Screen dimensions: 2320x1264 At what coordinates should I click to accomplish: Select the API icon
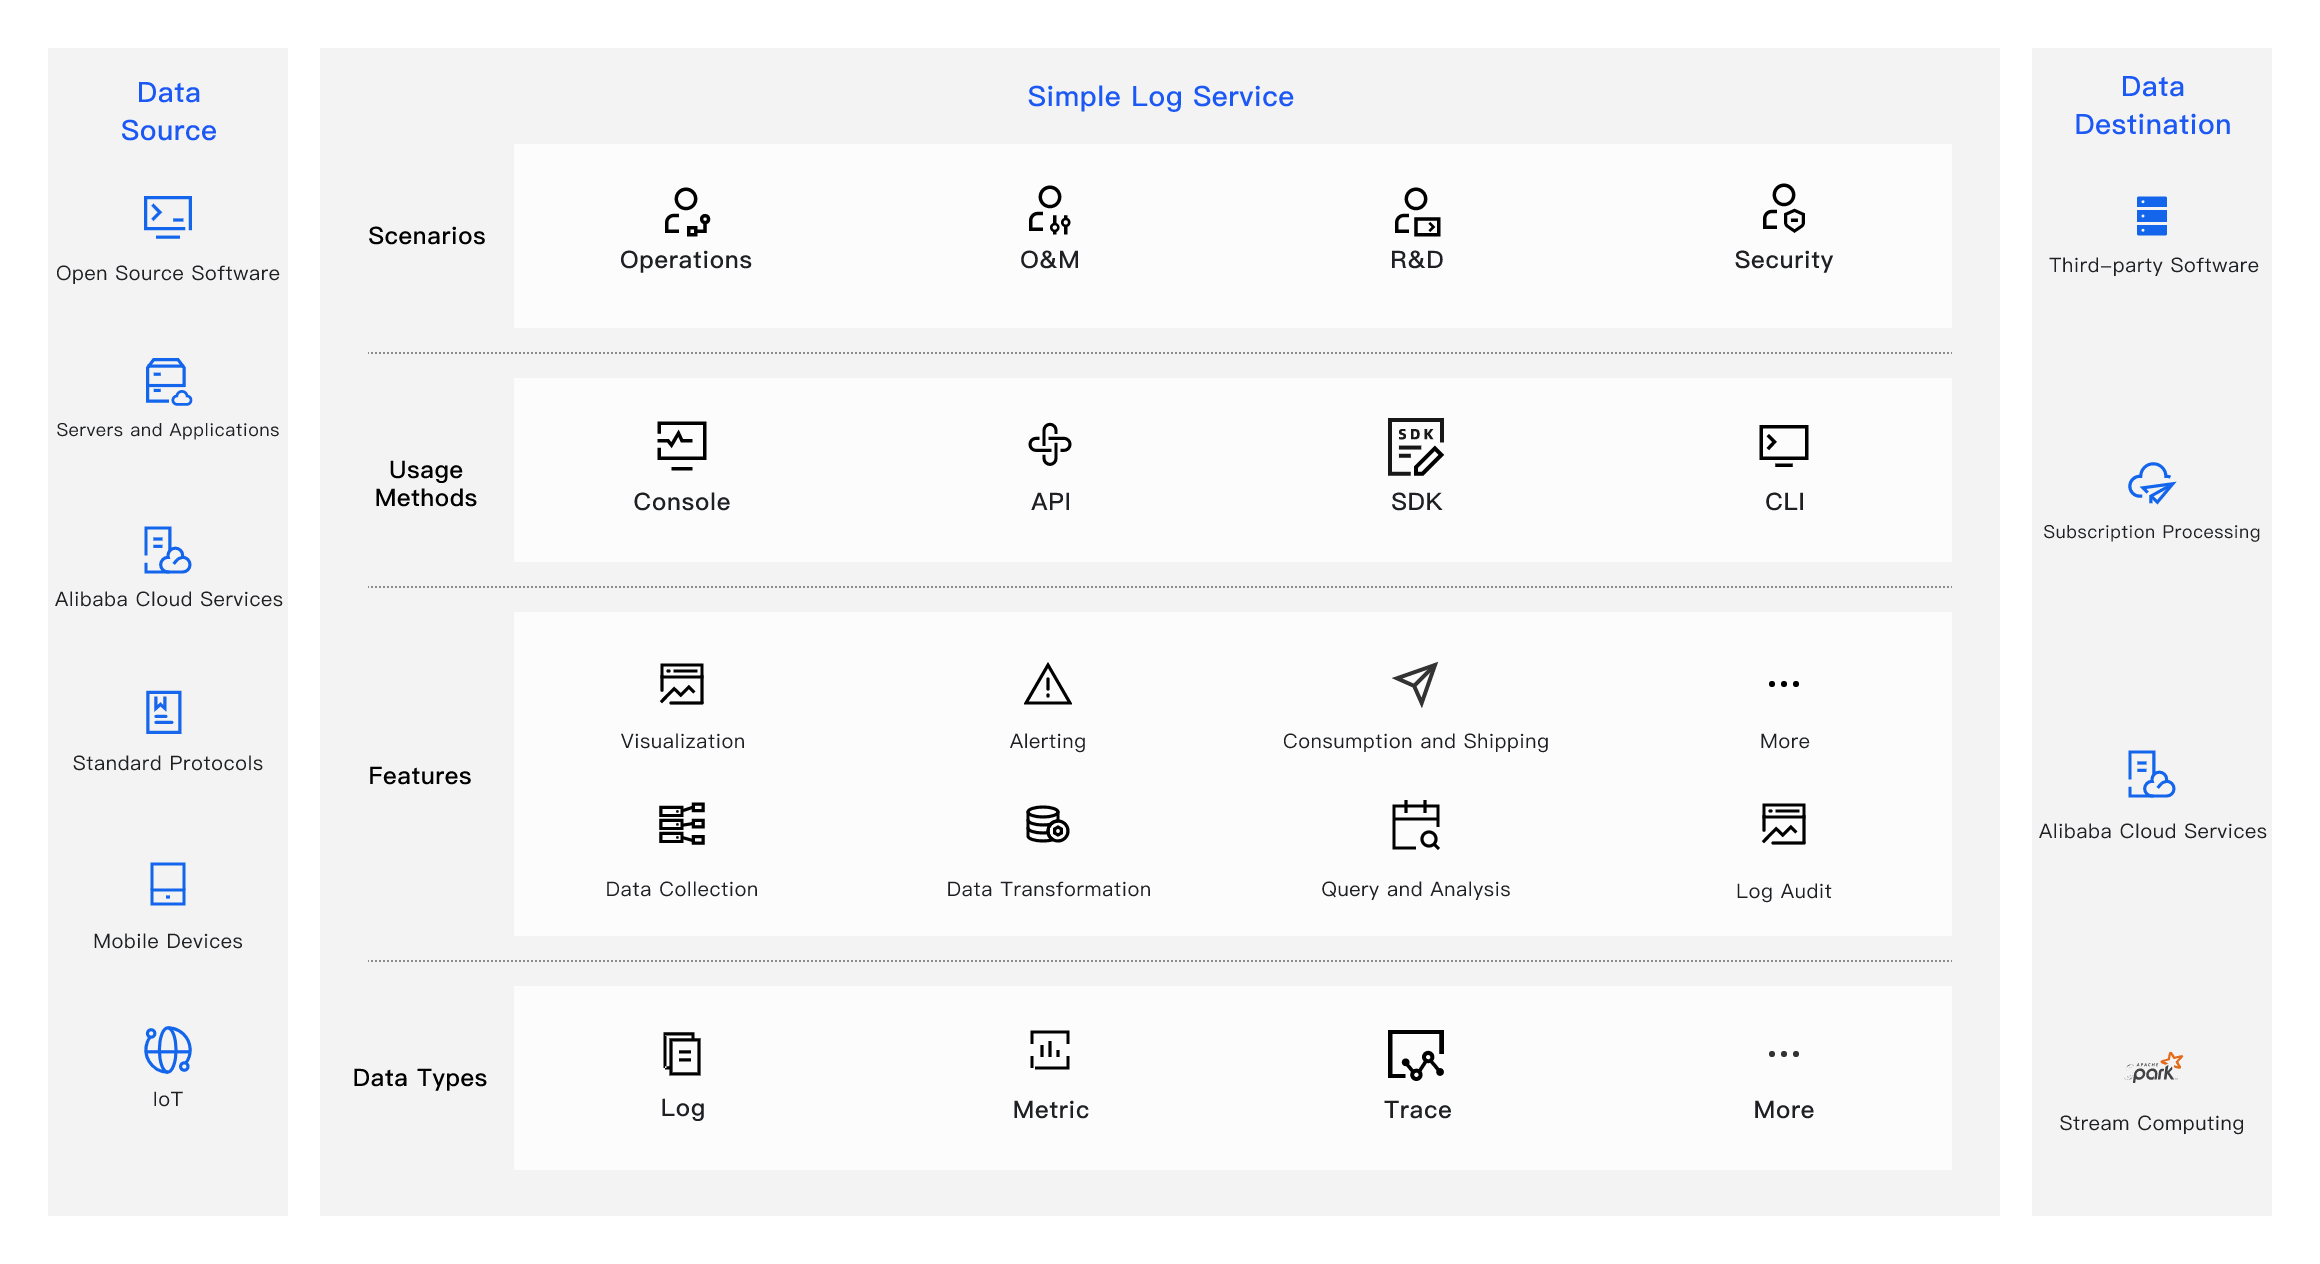point(1050,445)
